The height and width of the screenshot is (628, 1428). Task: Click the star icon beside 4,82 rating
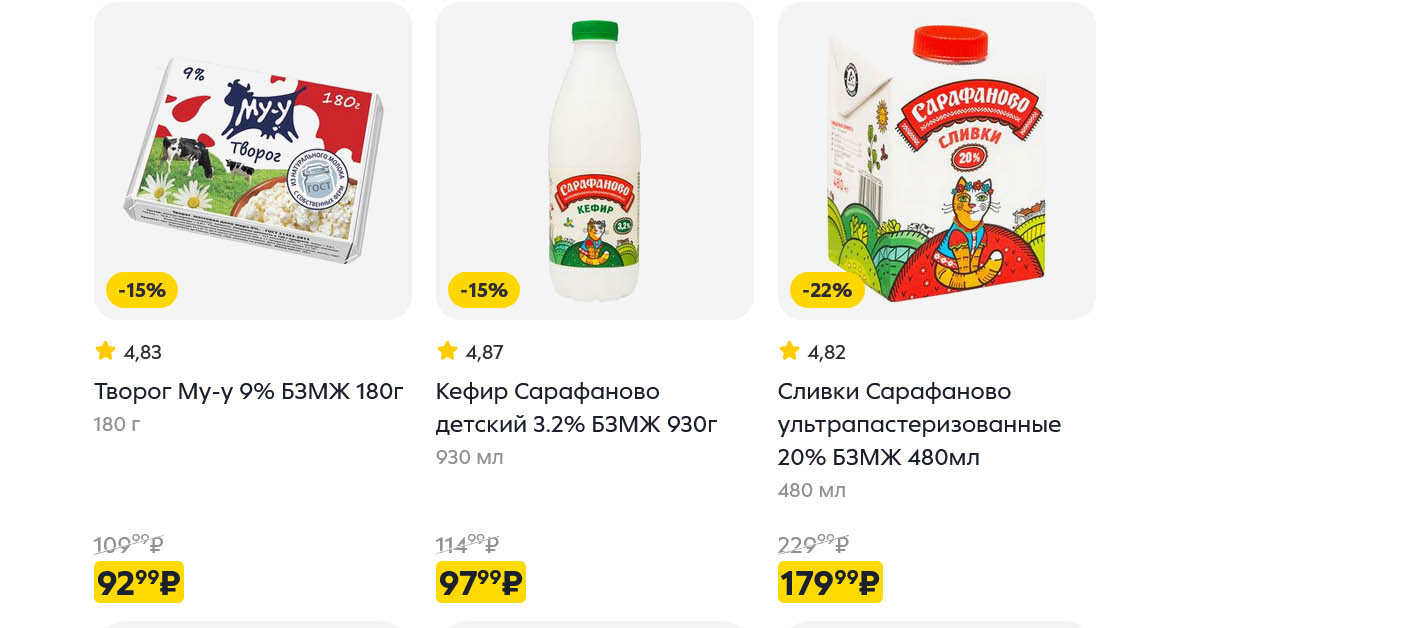coord(789,351)
